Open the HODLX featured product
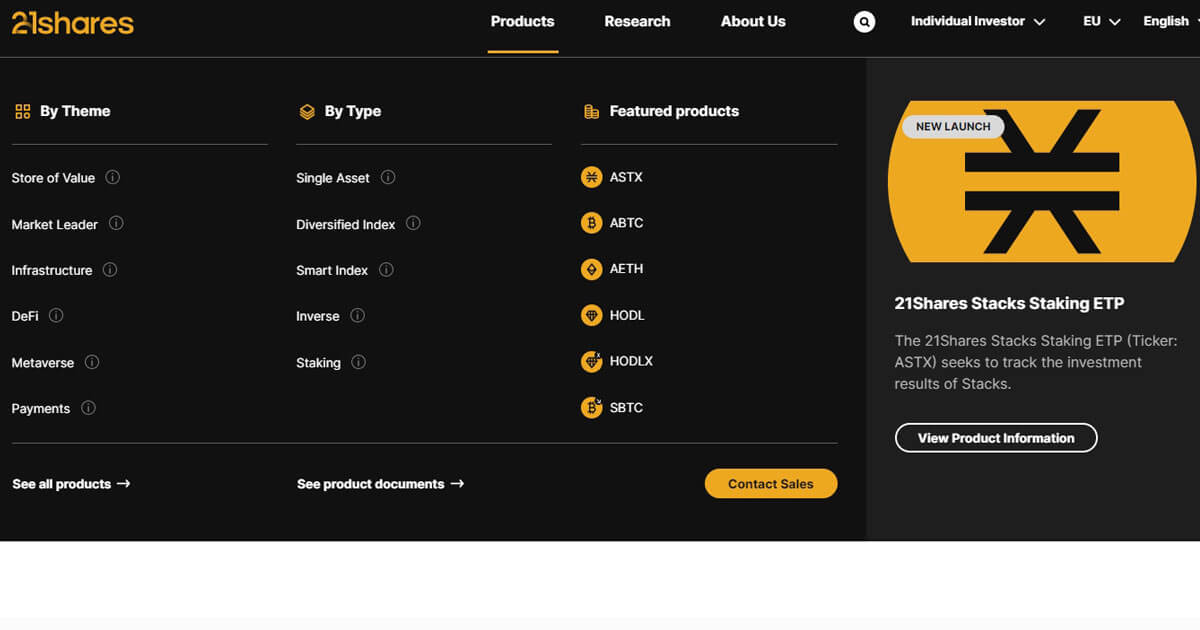Viewport: 1200px width, 630px height. [x=631, y=361]
